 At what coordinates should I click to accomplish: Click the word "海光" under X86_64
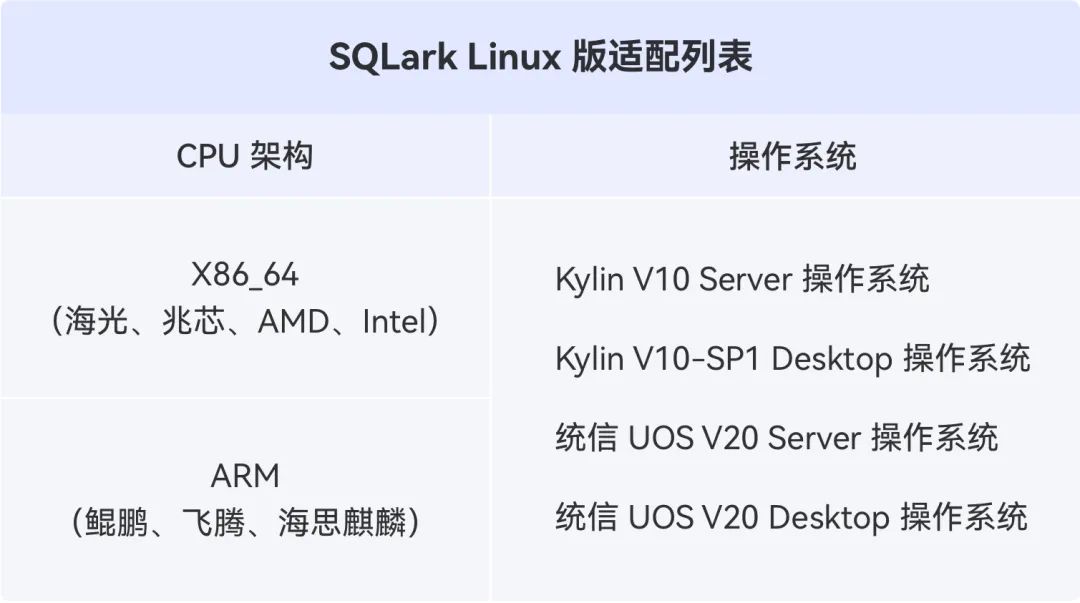(x=94, y=322)
